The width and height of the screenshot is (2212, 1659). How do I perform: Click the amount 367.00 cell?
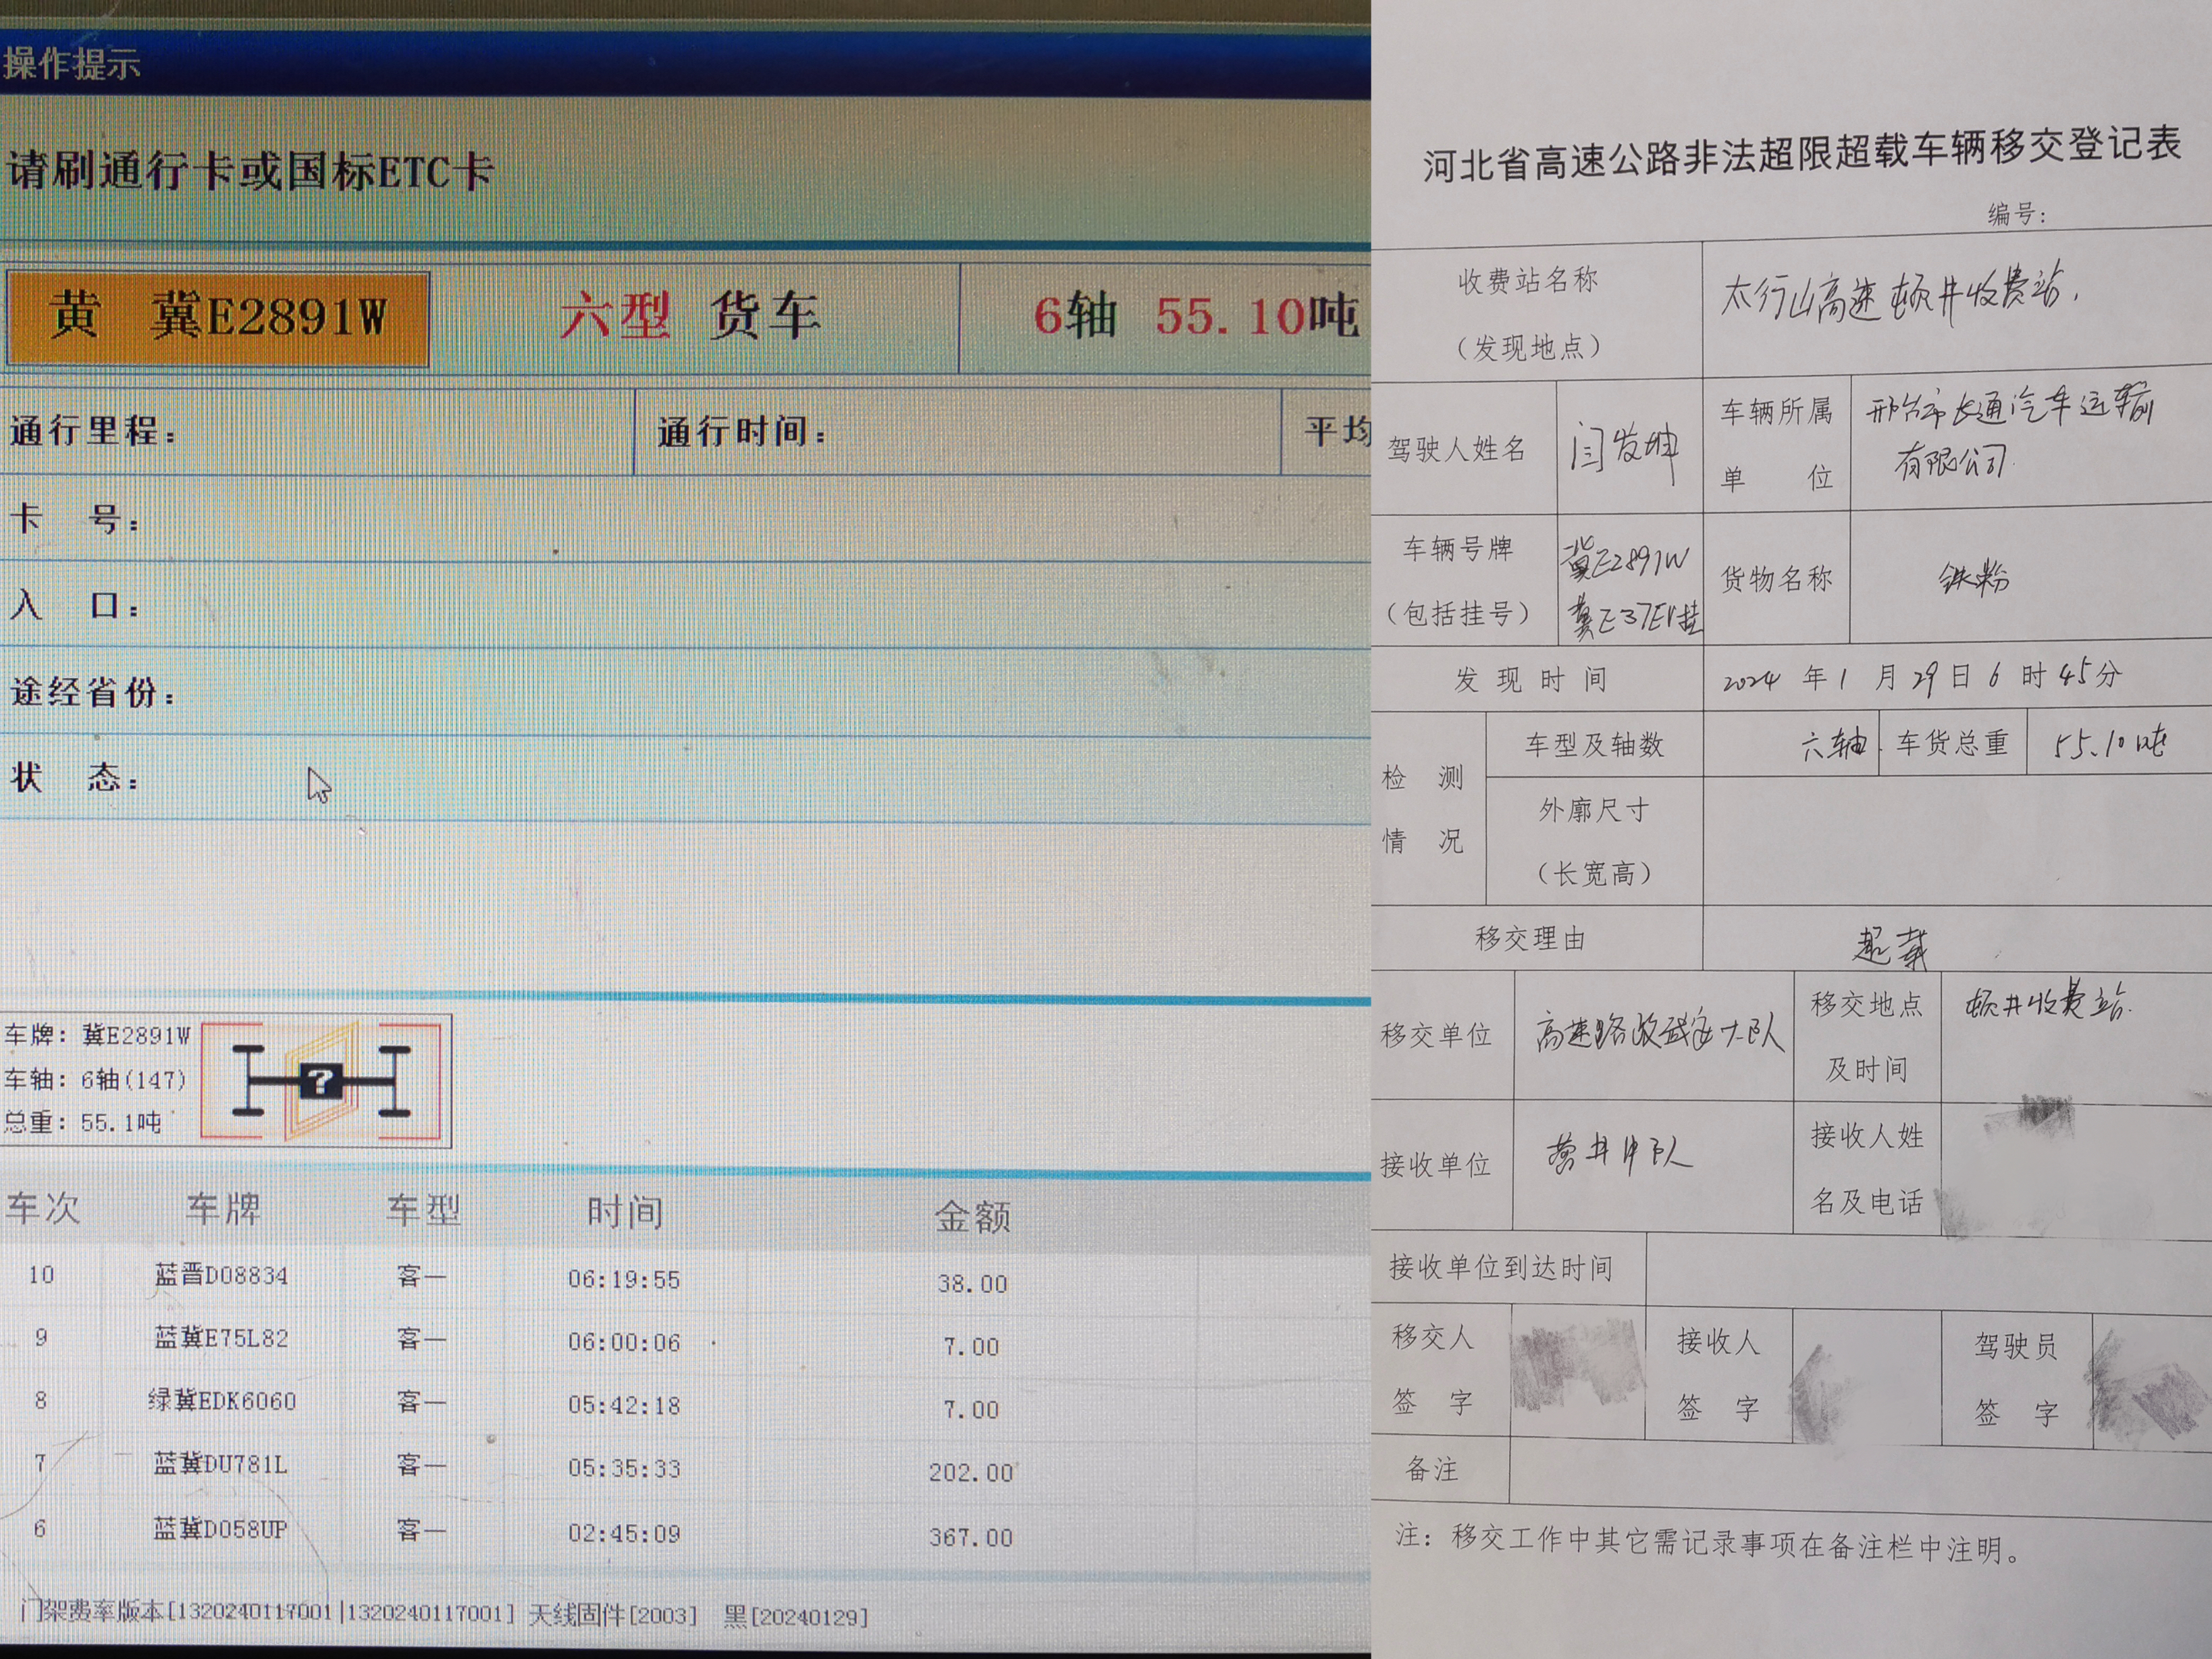pyautogui.click(x=971, y=1537)
